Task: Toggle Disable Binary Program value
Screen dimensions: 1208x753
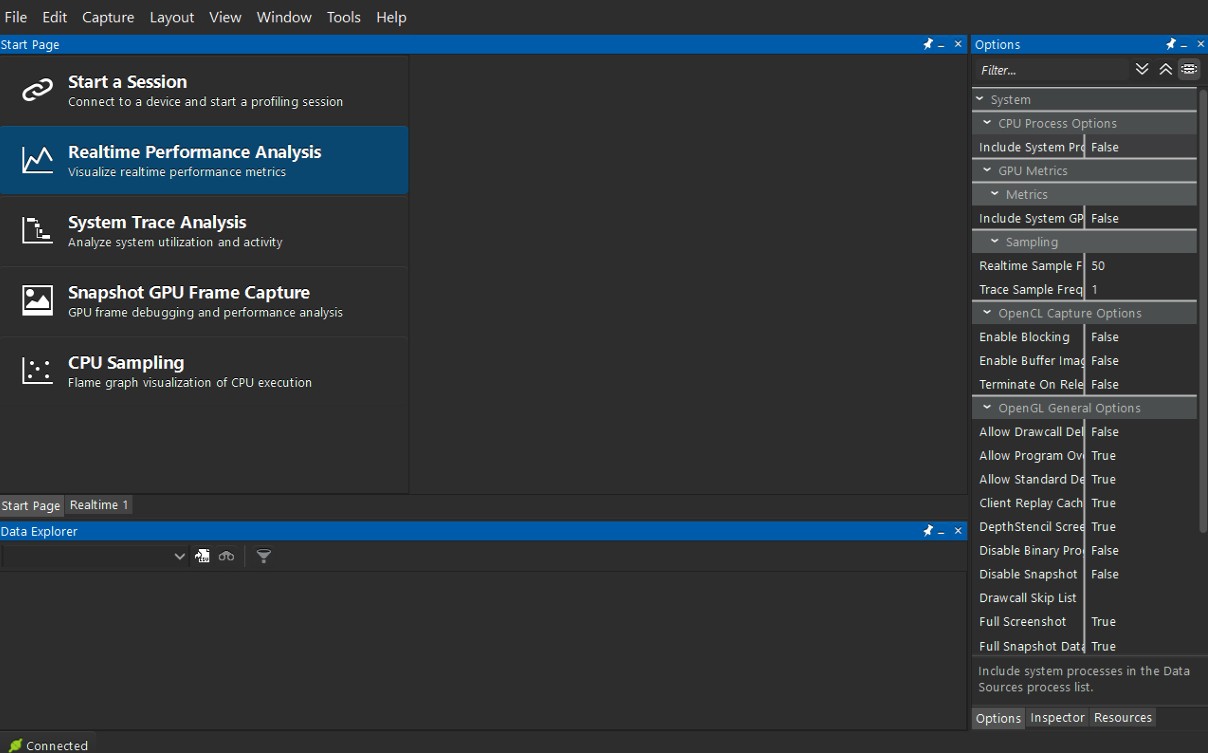Action: [1141, 551]
